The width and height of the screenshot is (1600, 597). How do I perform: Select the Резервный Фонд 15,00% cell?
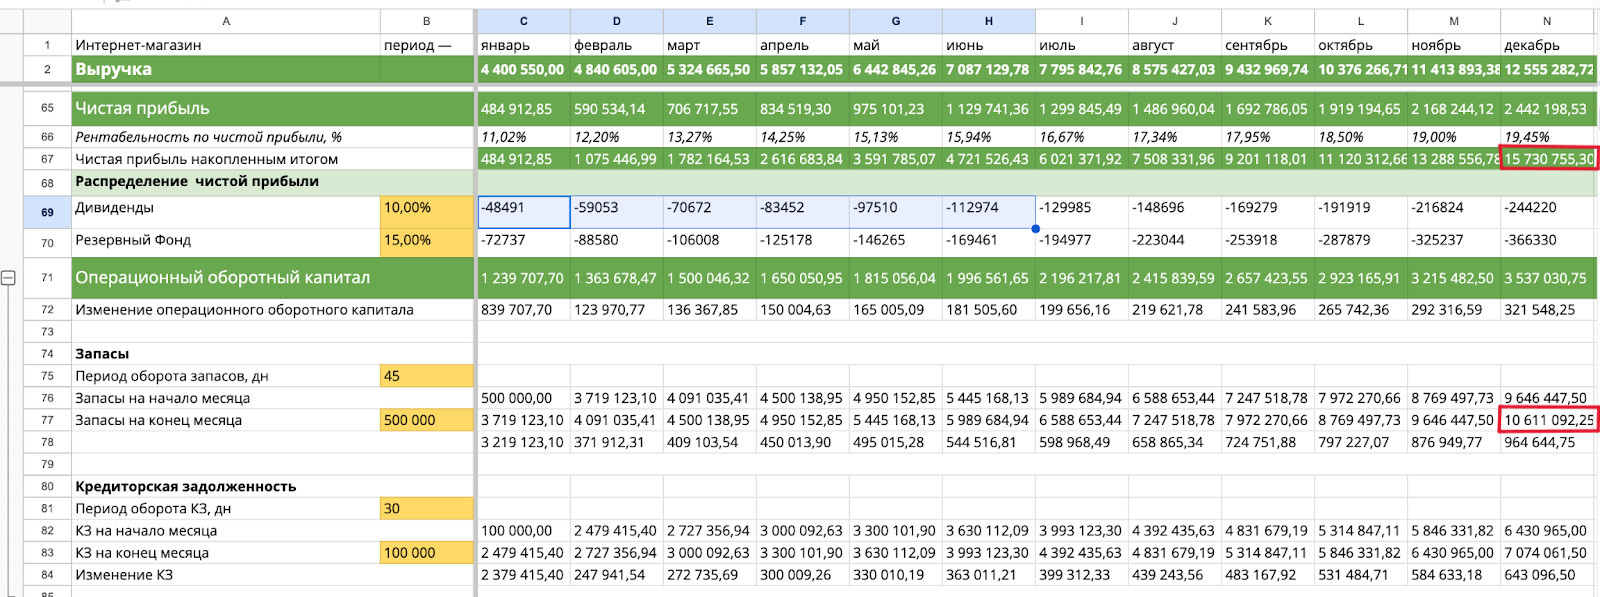[x=426, y=240]
